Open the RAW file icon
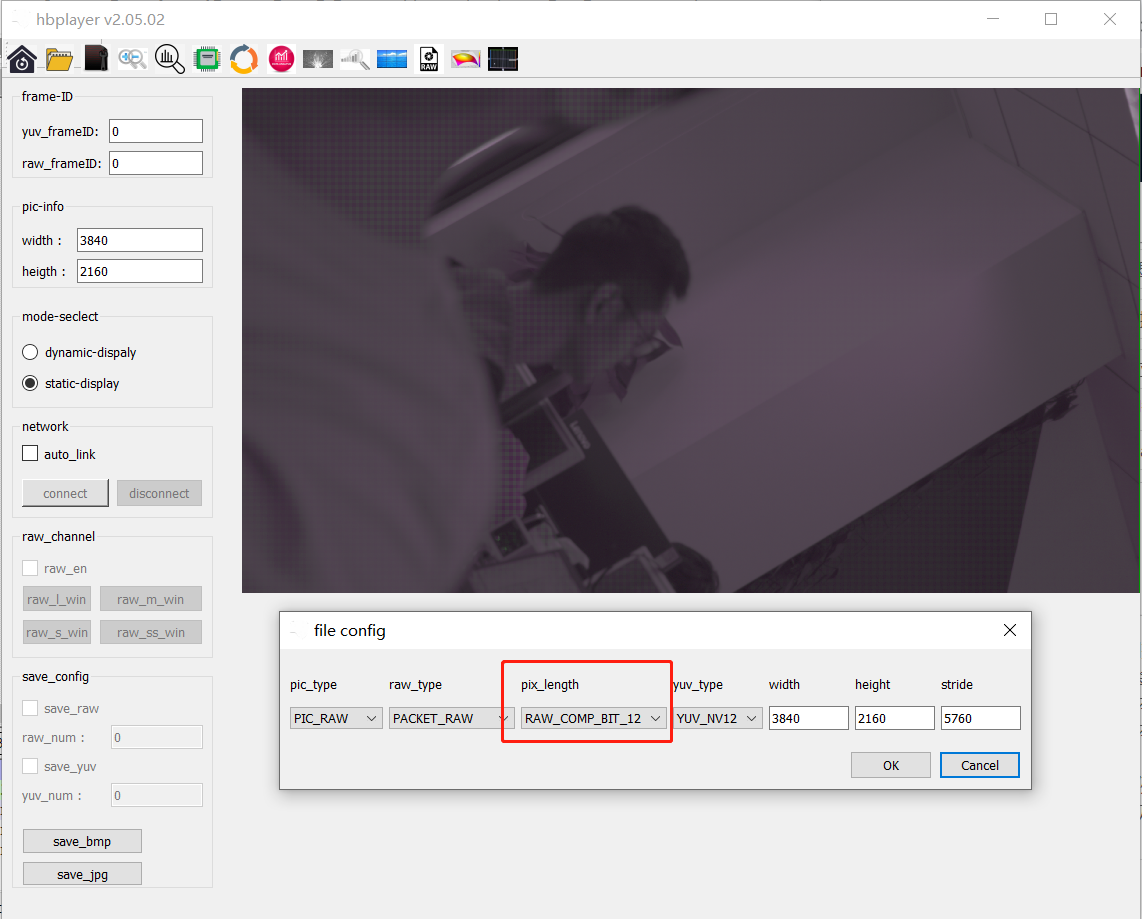The image size is (1142, 919). coord(429,59)
